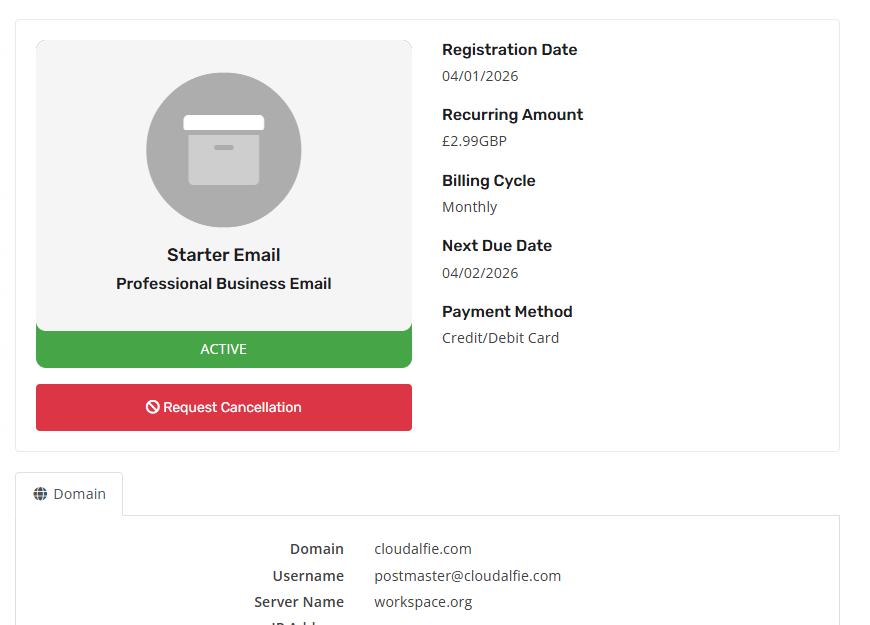Viewport: 870px width, 625px height.
Task: Click the archive box product icon
Action: tap(224, 150)
